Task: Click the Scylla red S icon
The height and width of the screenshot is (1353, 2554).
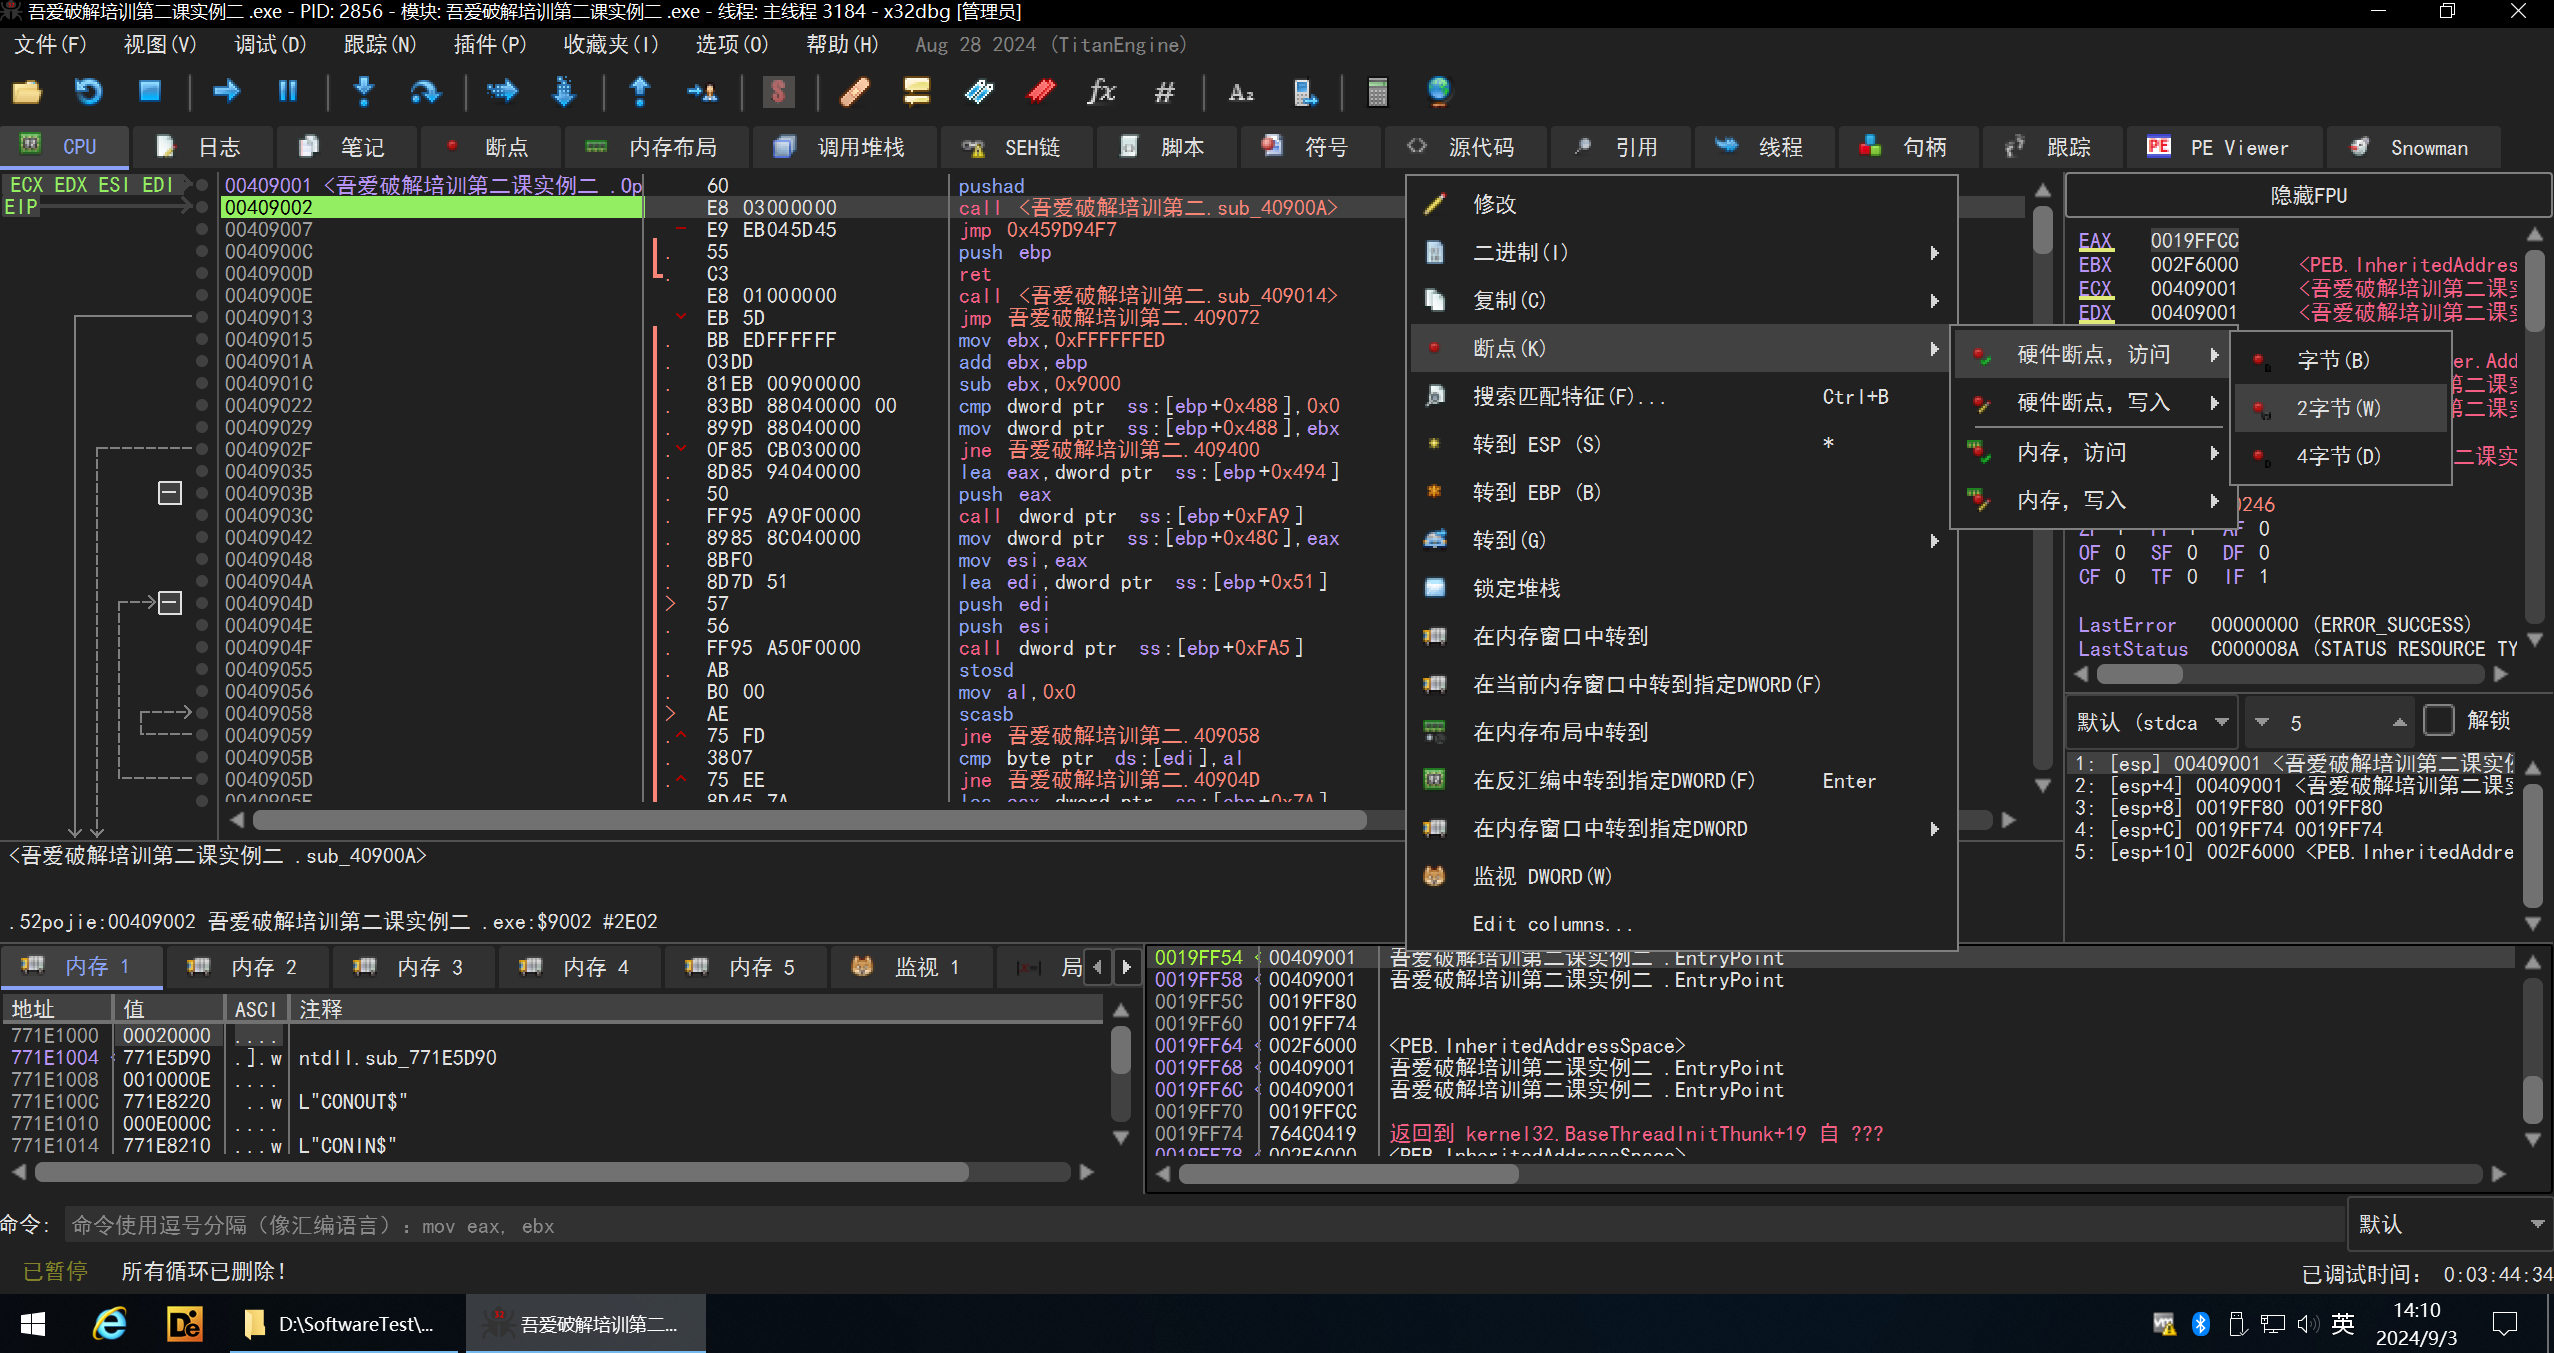Action: [778, 92]
